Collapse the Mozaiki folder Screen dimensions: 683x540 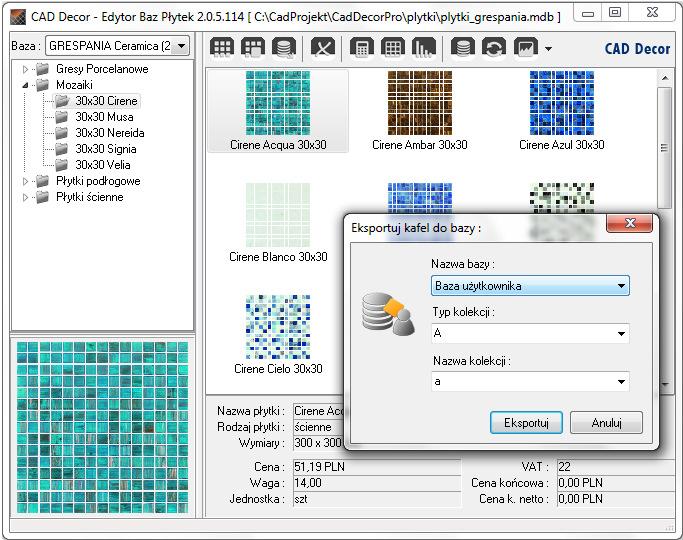pos(25,85)
